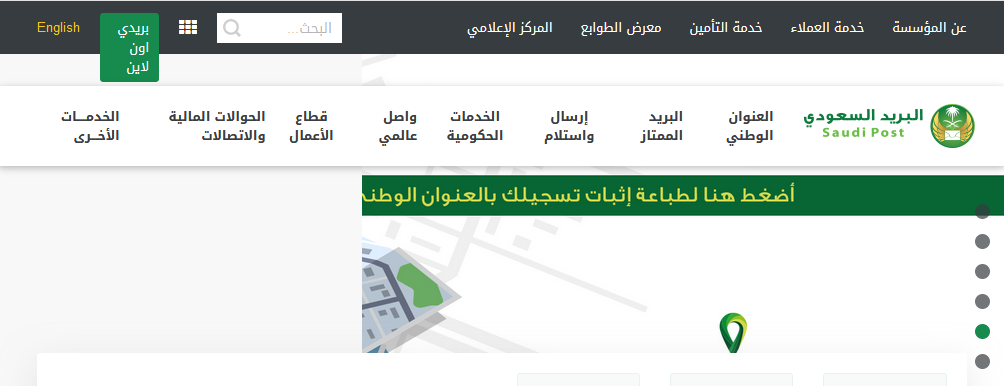Open قطاع الأعمال navigation item
Image resolution: width=1004 pixels, height=386 pixels.
pyautogui.click(x=311, y=126)
